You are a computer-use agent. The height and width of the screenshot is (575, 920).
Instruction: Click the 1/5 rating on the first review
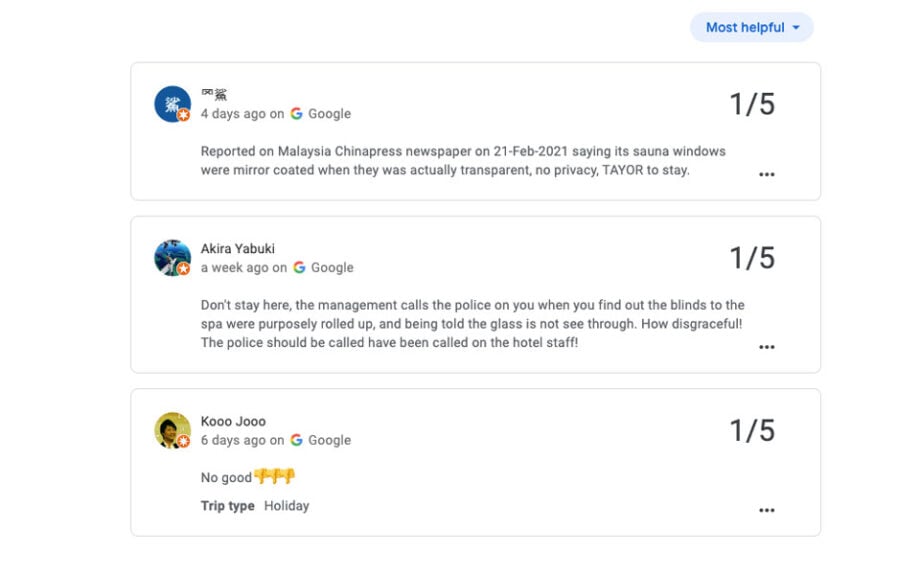(752, 104)
